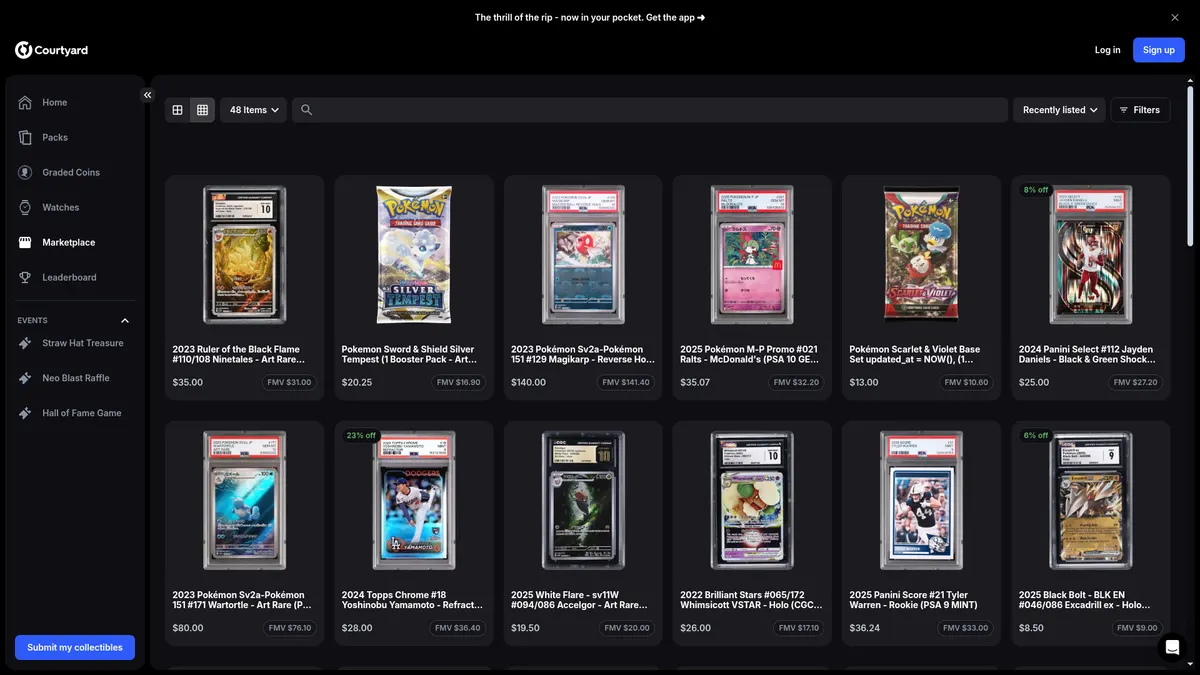Click the Log in link
The image size is (1200, 675).
(1107, 50)
